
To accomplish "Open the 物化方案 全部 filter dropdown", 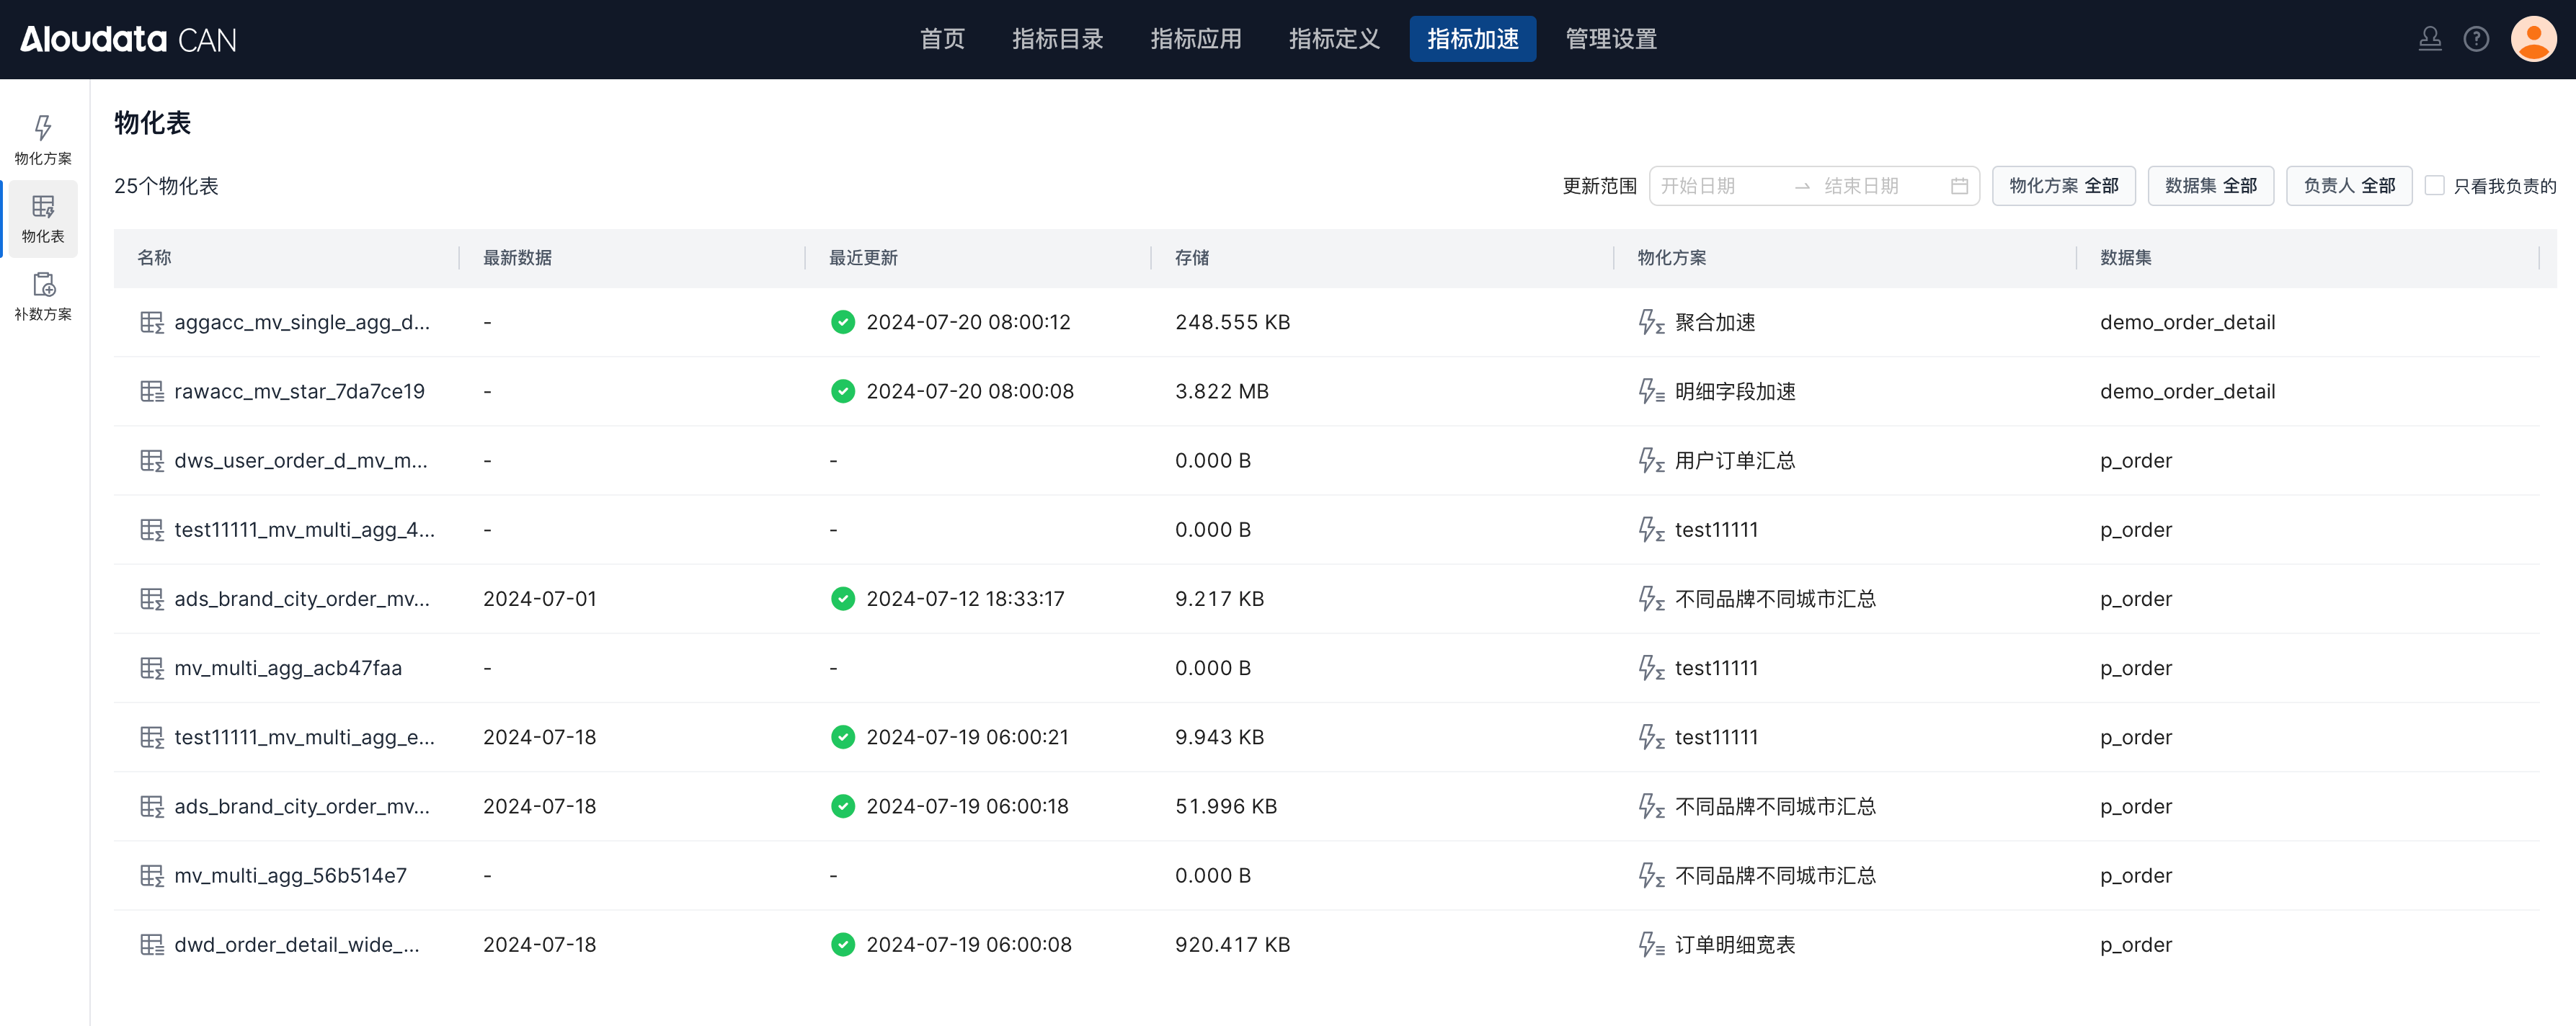I will [x=2063, y=186].
